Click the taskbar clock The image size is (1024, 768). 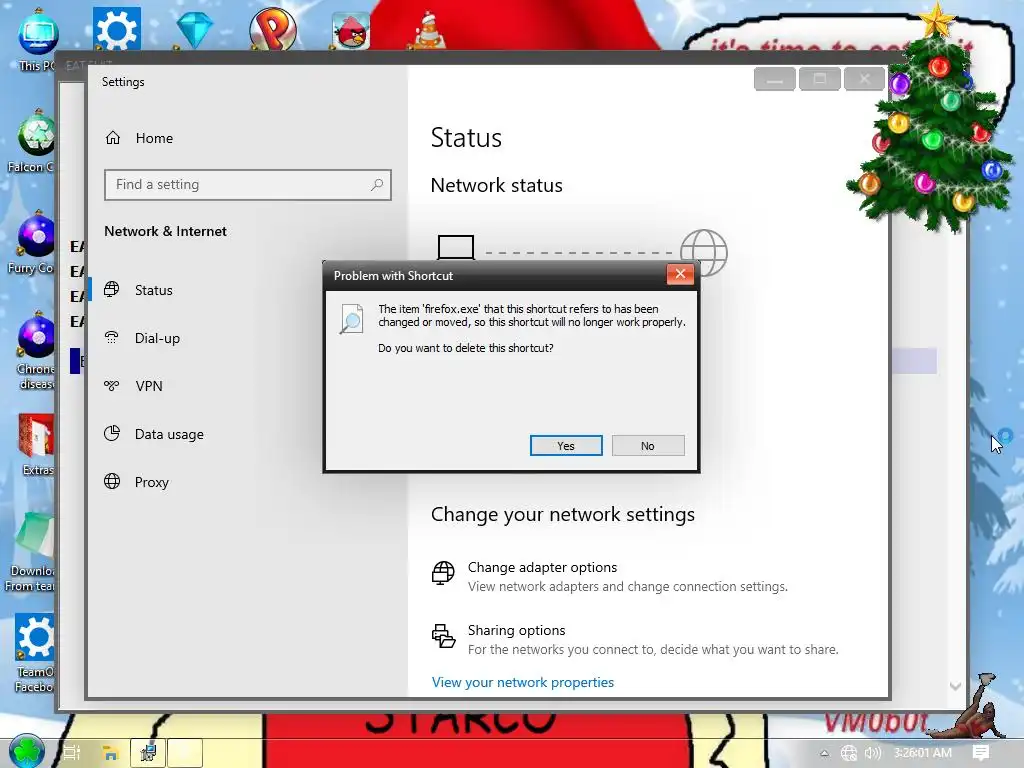pyautogui.click(x=922, y=752)
